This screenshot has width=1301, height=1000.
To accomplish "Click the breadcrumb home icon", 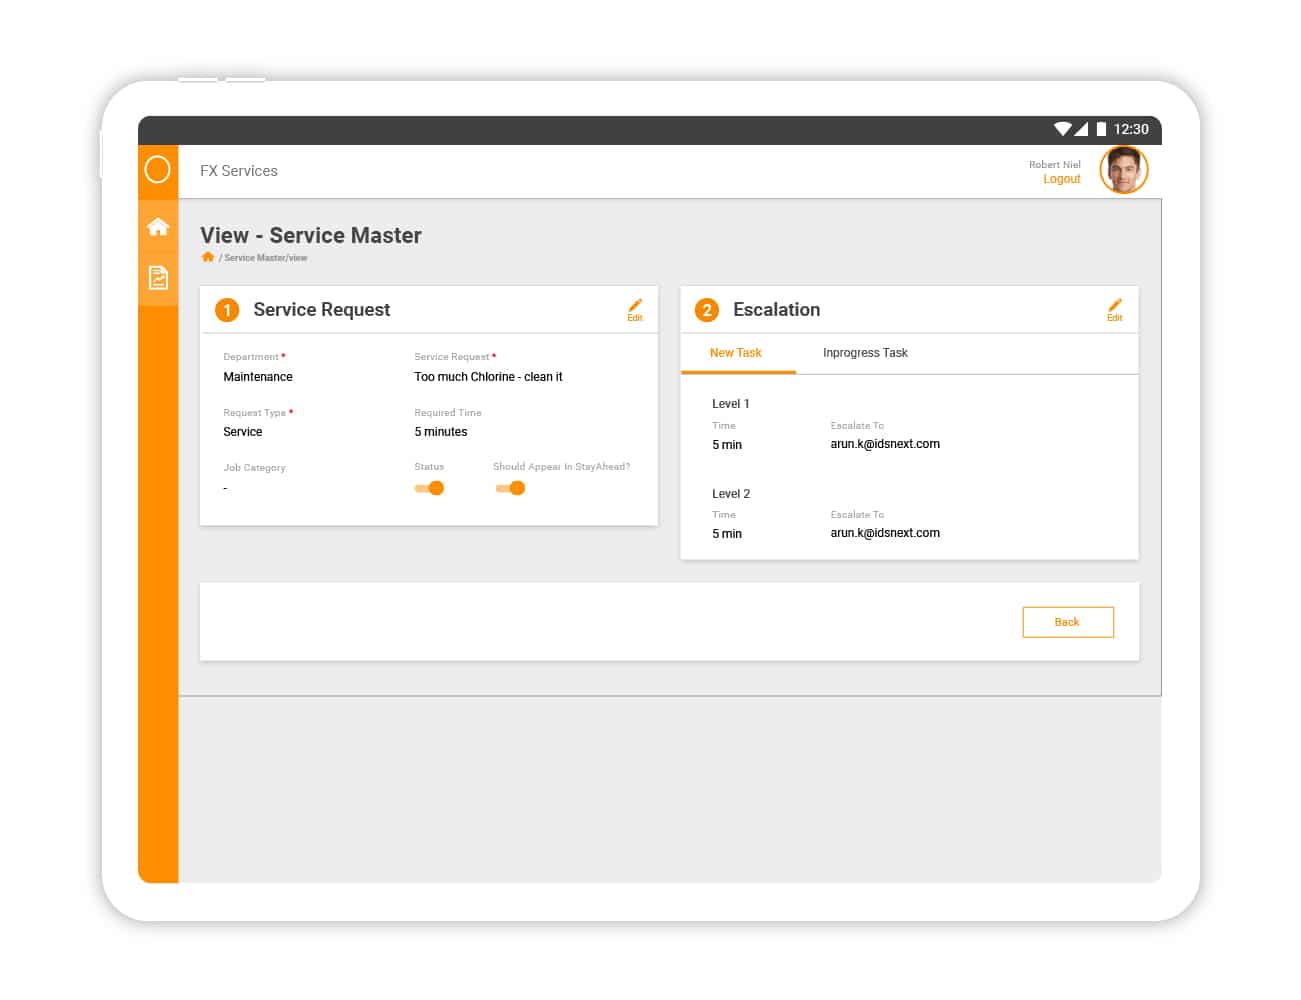I will pos(208,257).
